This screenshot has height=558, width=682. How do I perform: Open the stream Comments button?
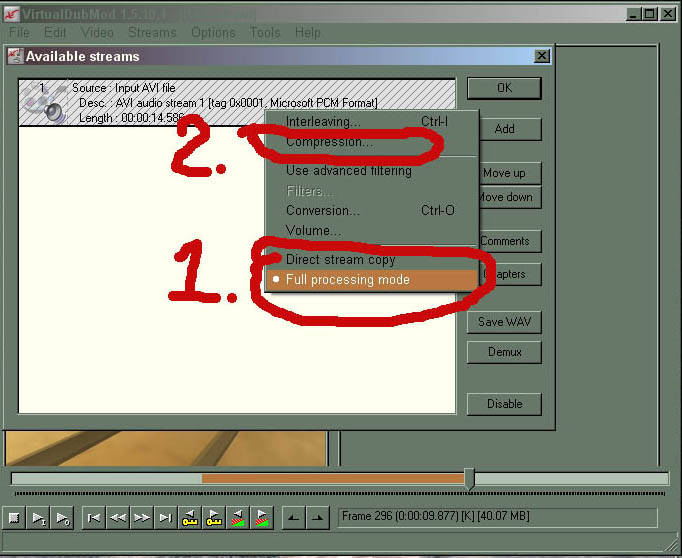pyautogui.click(x=510, y=241)
